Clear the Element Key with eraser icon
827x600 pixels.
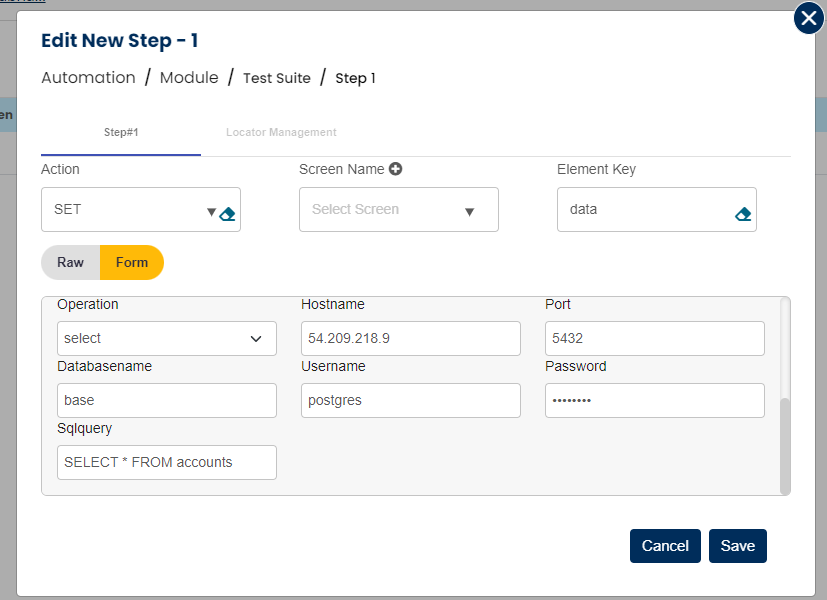(742, 214)
